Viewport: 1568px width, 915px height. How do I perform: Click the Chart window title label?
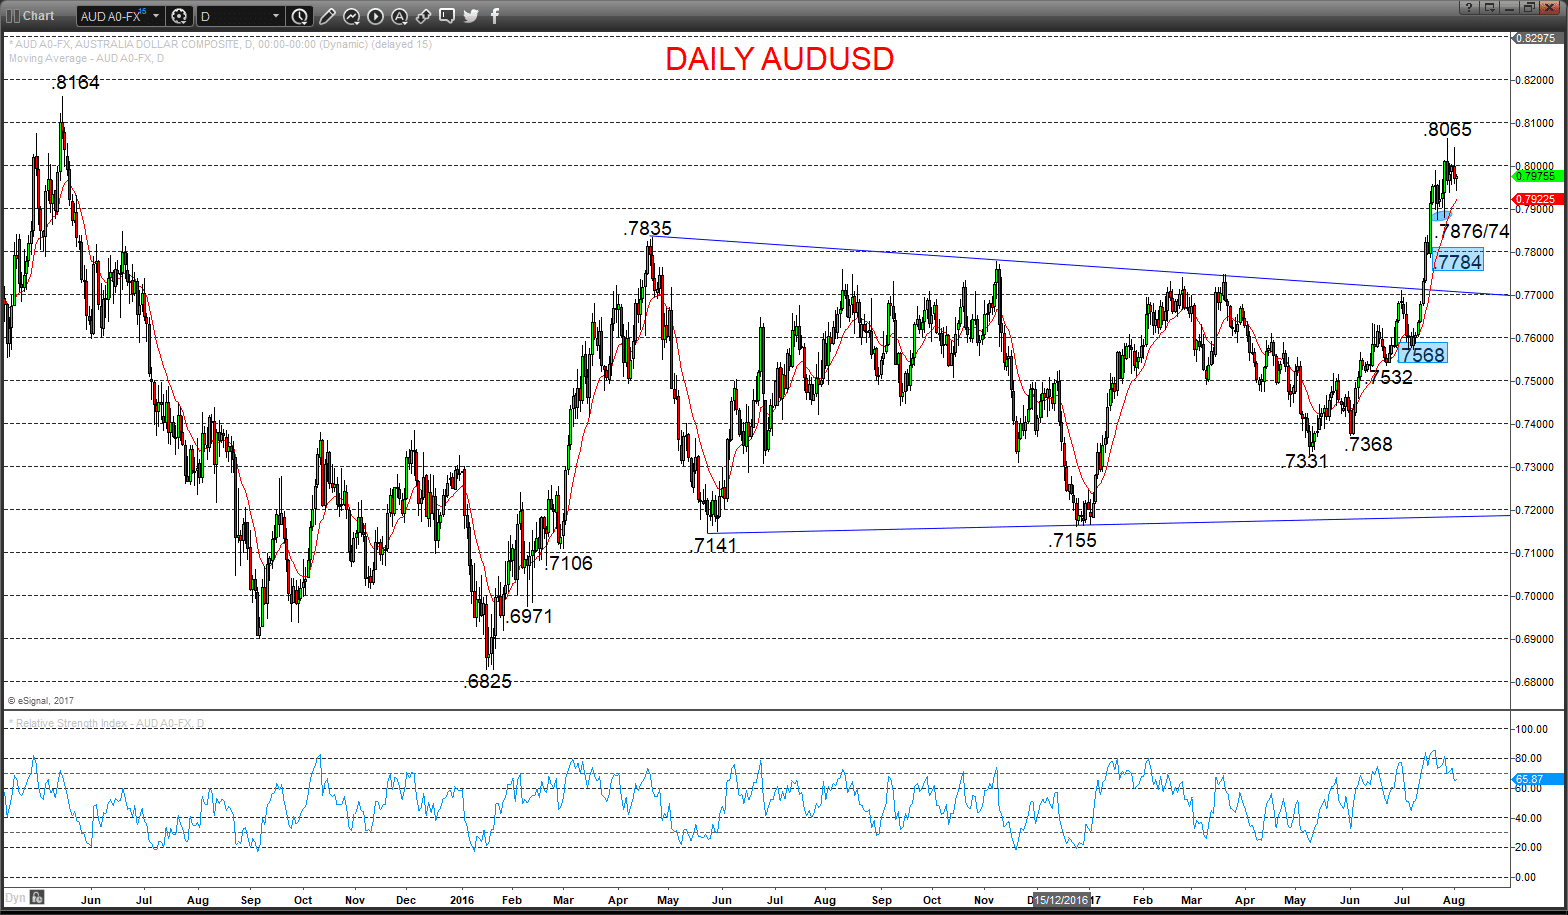tap(39, 16)
